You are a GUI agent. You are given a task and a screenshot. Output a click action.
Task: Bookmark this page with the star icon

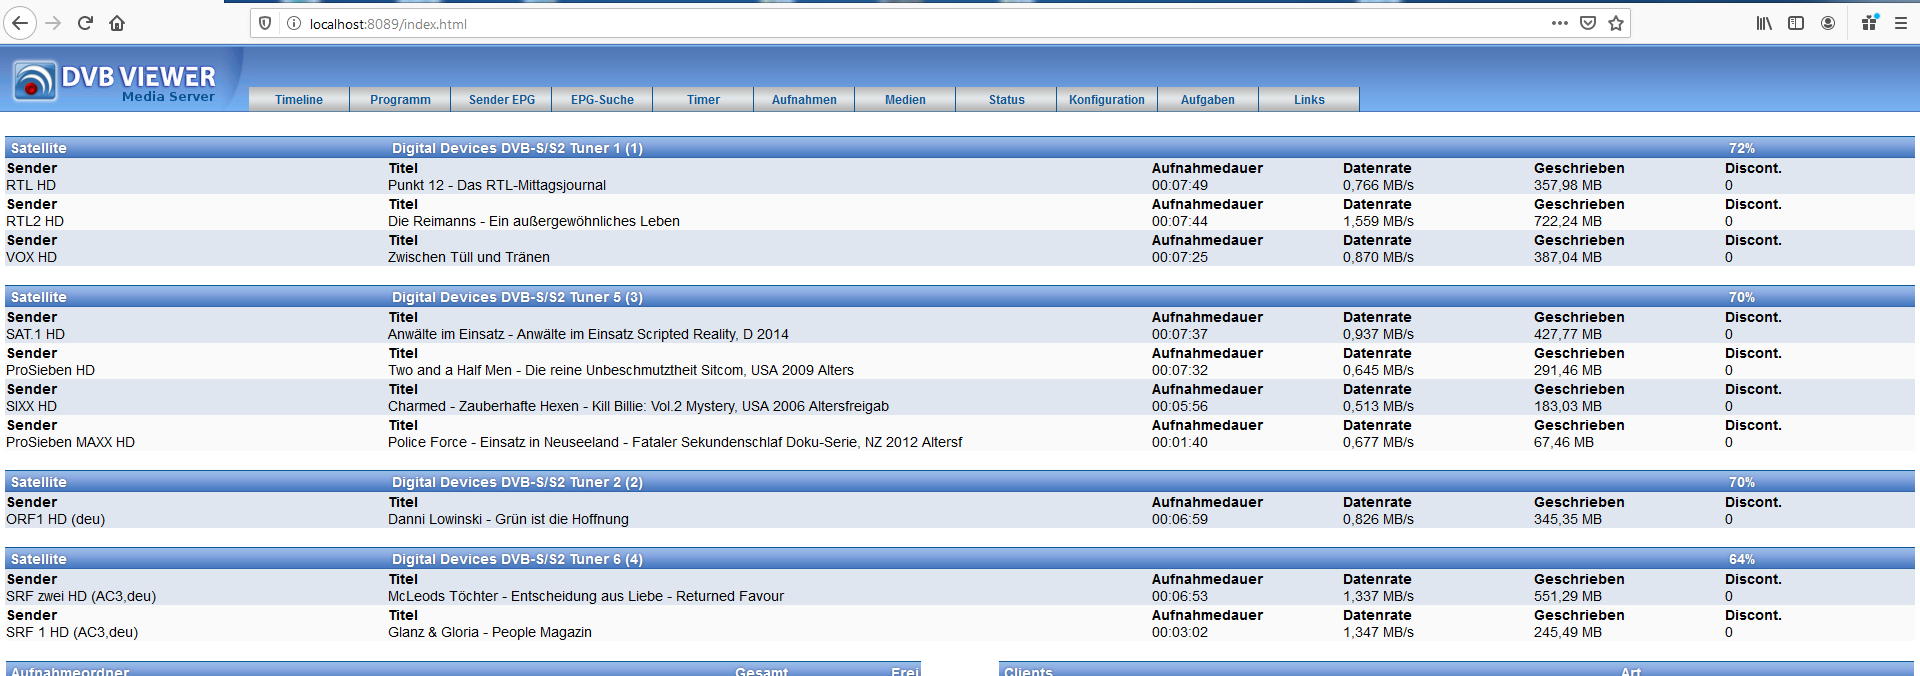point(1616,23)
